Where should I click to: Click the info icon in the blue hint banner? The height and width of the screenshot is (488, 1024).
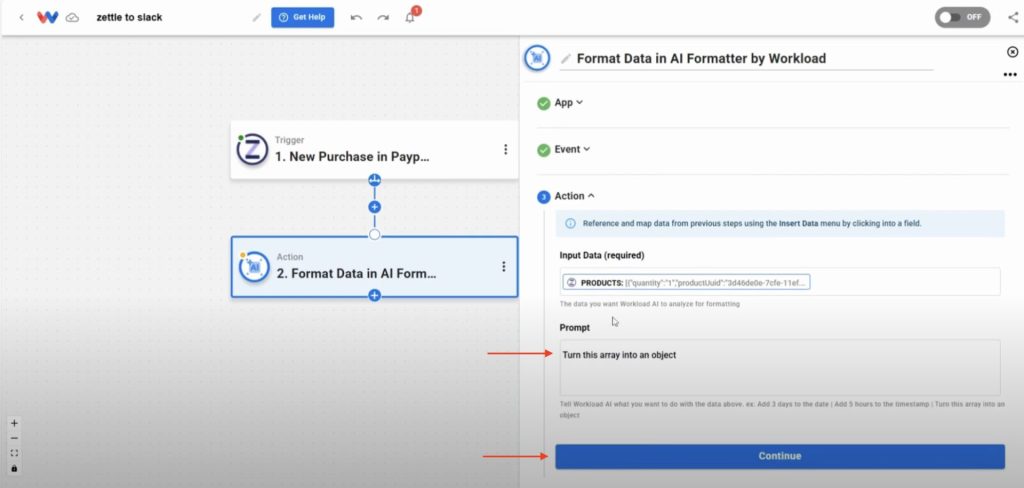pos(570,223)
